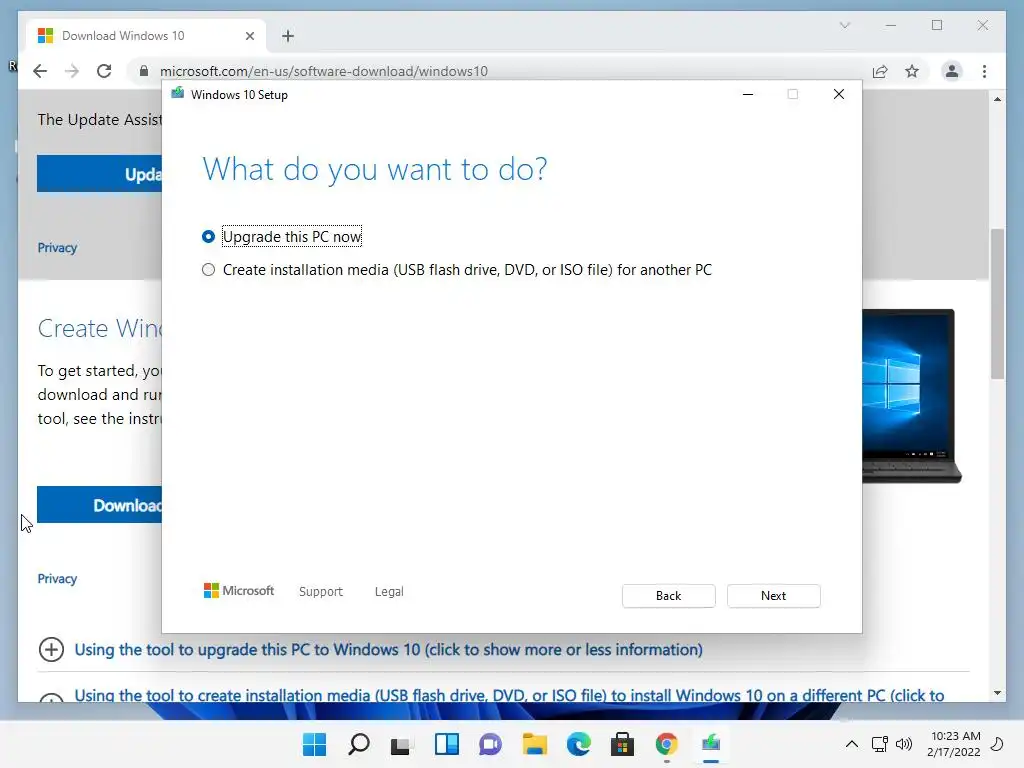Click the Windows 10 laptop image
The height and width of the screenshot is (768, 1024).
click(912, 396)
